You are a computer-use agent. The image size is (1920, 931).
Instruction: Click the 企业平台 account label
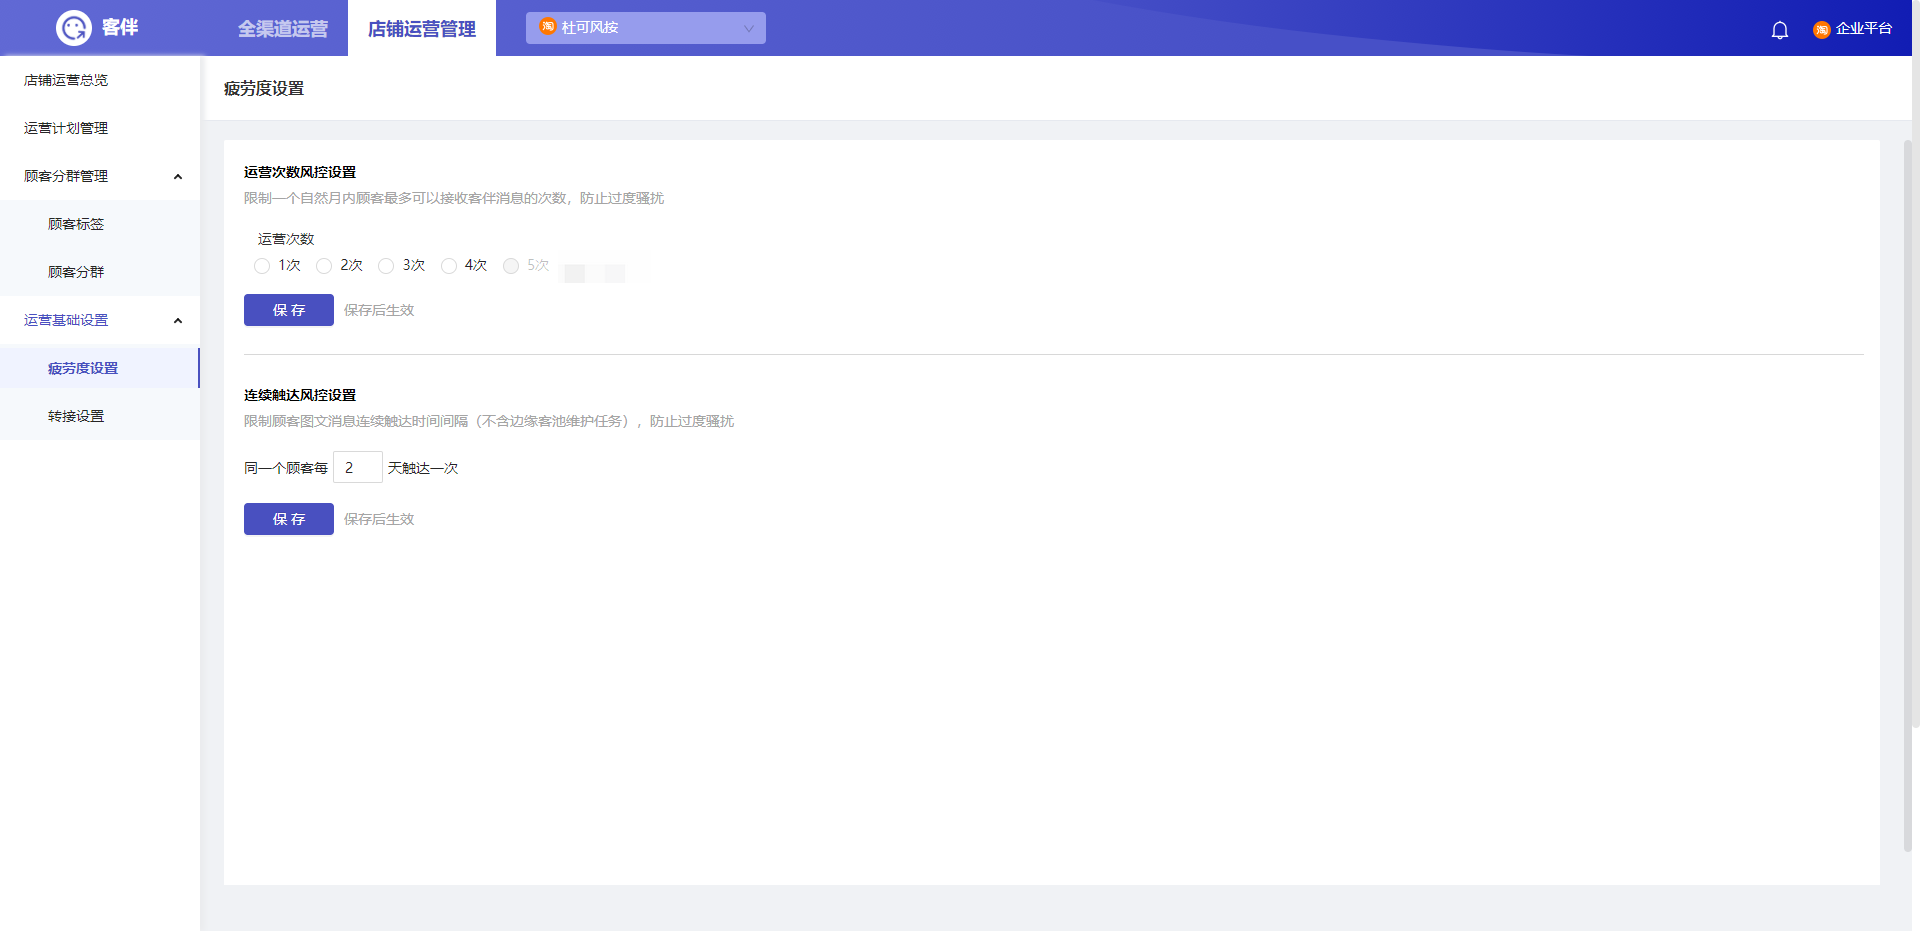[1864, 29]
